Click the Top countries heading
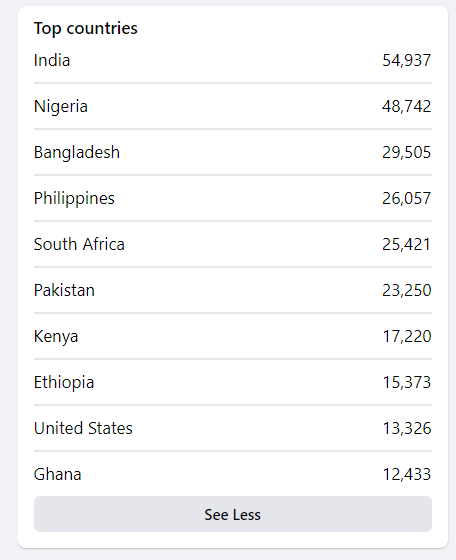456x560 pixels. 86,29
